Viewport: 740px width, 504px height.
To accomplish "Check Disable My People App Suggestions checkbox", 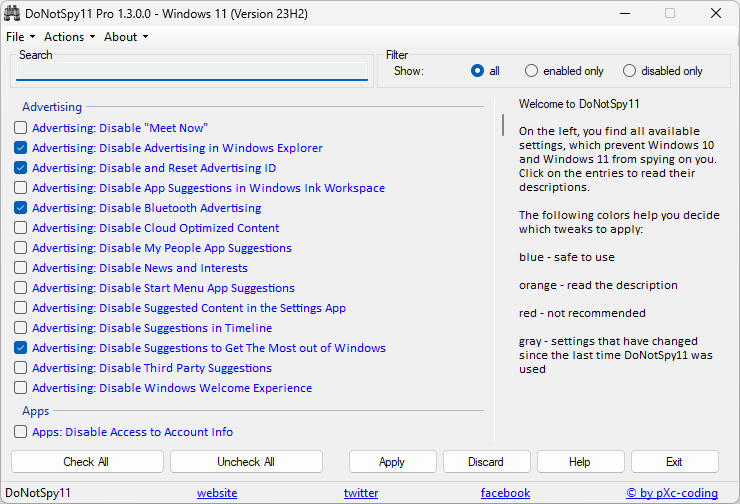I will pyautogui.click(x=20, y=248).
